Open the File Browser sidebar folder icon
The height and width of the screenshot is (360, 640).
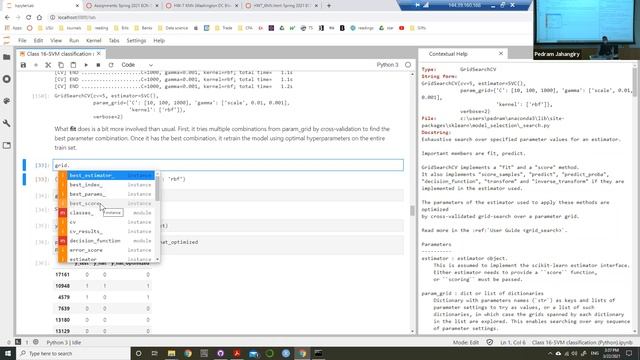click(7, 57)
